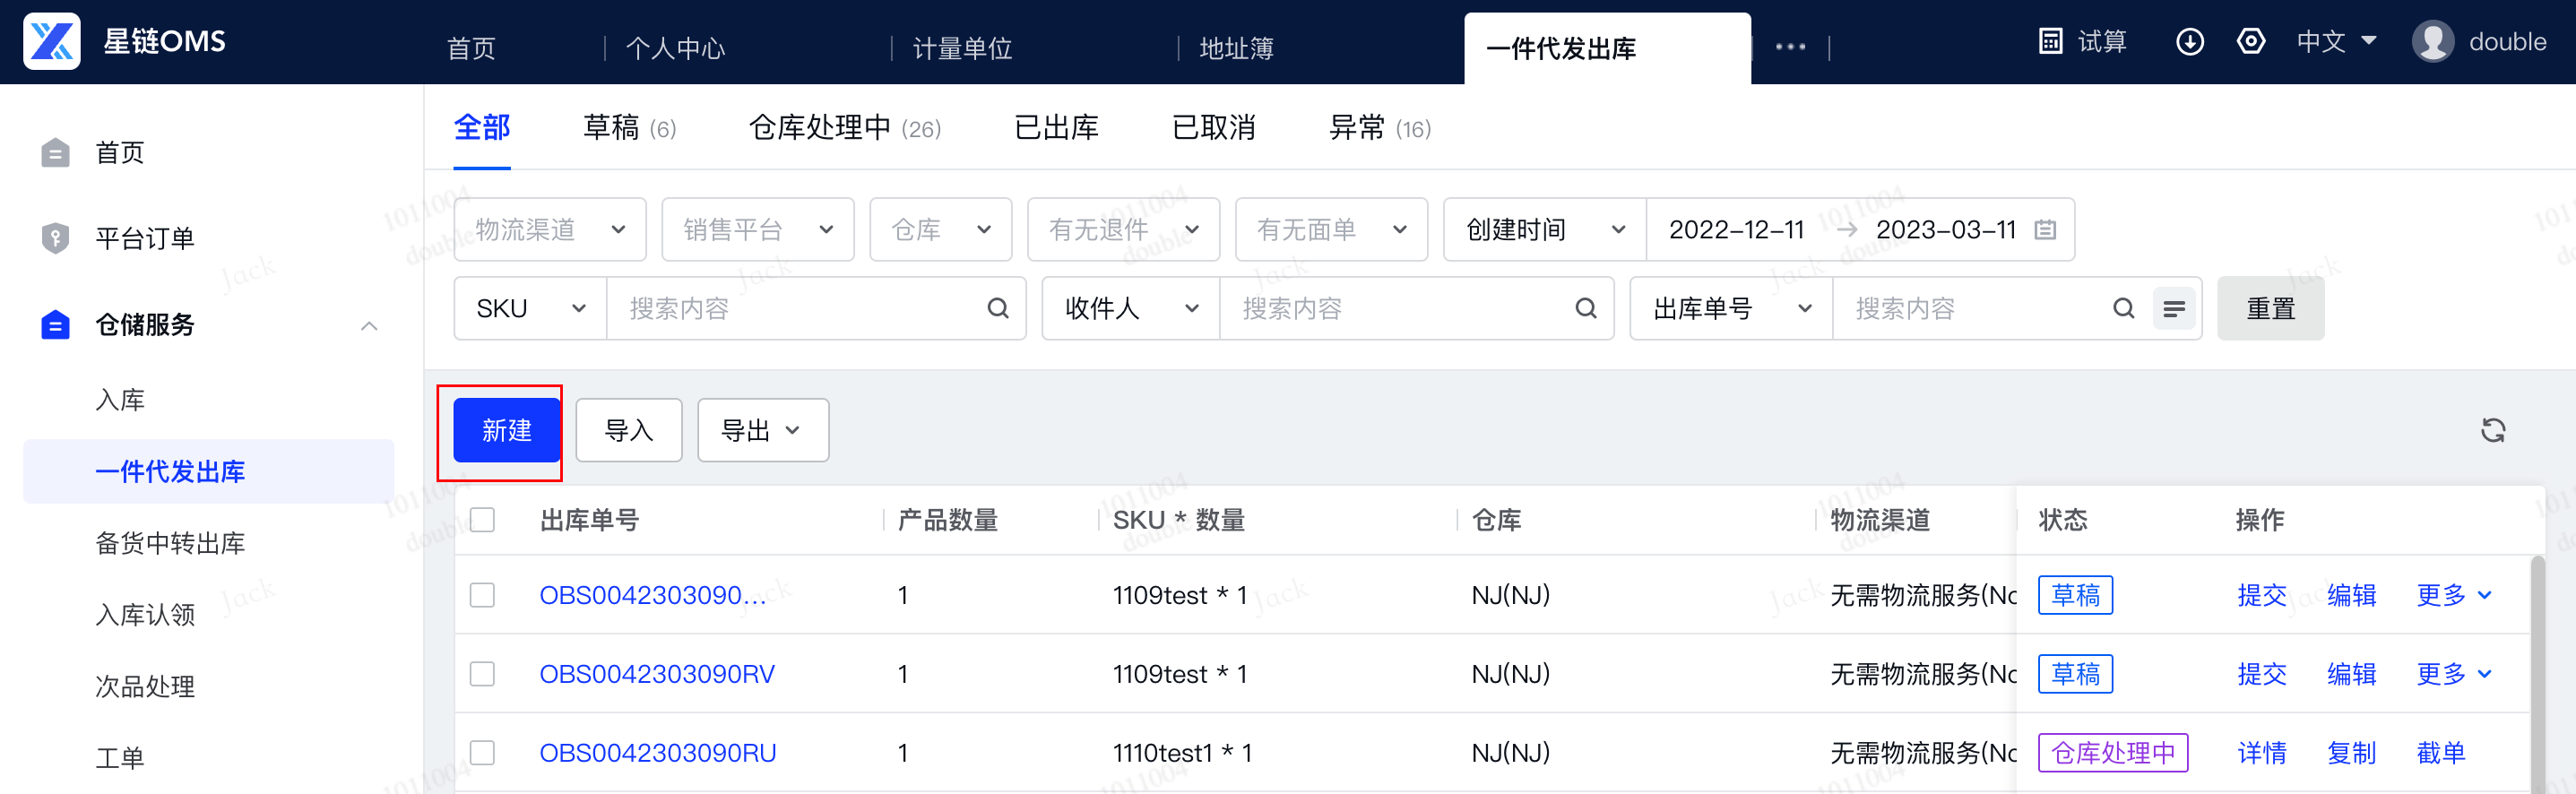The height and width of the screenshot is (794, 2576).
Task: Open the 有无退件 filter dropdown
Action: point(1123,230)
